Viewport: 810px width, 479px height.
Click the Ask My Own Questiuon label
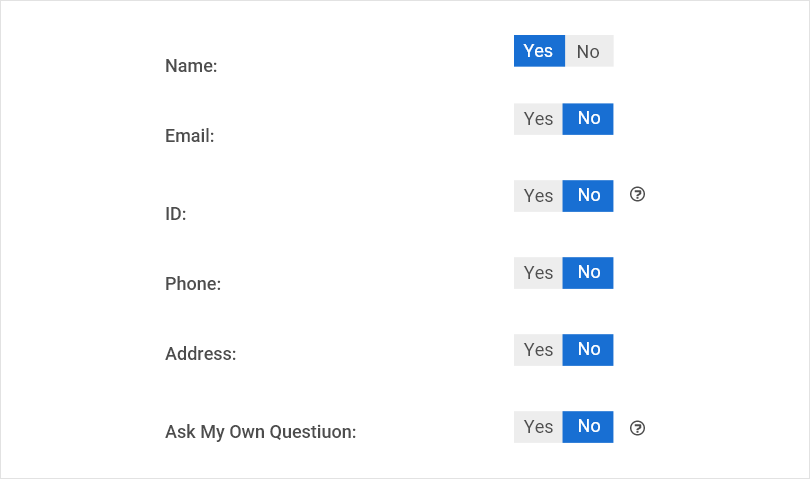coord(260,433)
